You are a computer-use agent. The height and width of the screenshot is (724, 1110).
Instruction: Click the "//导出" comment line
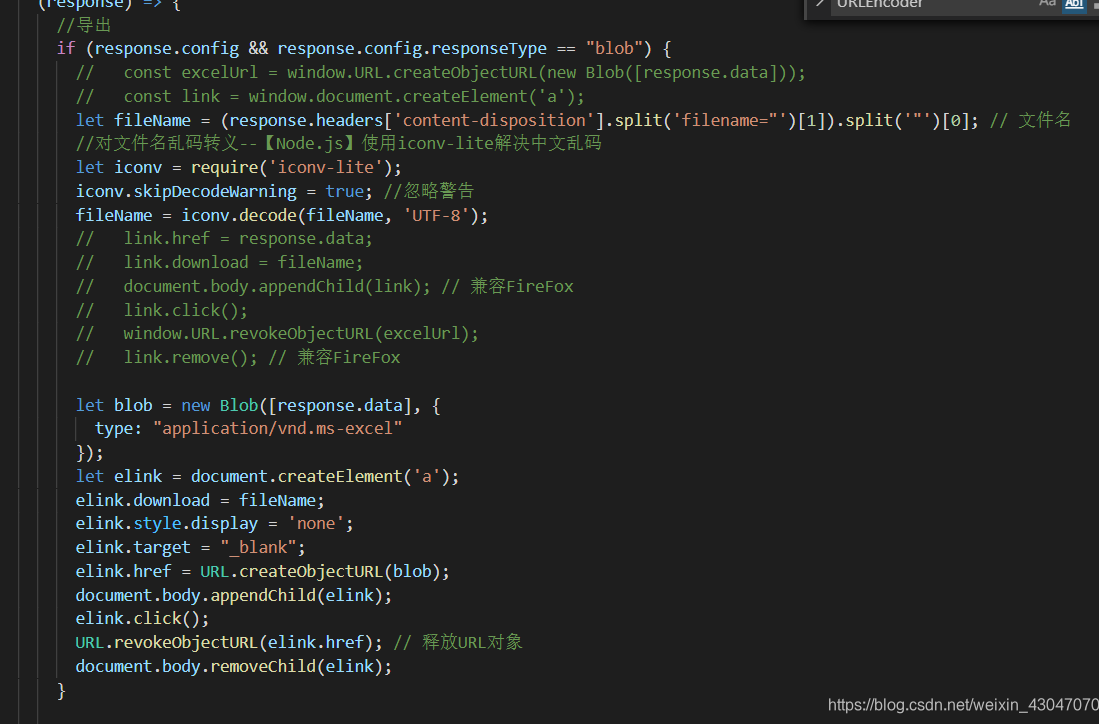point(84,25)
